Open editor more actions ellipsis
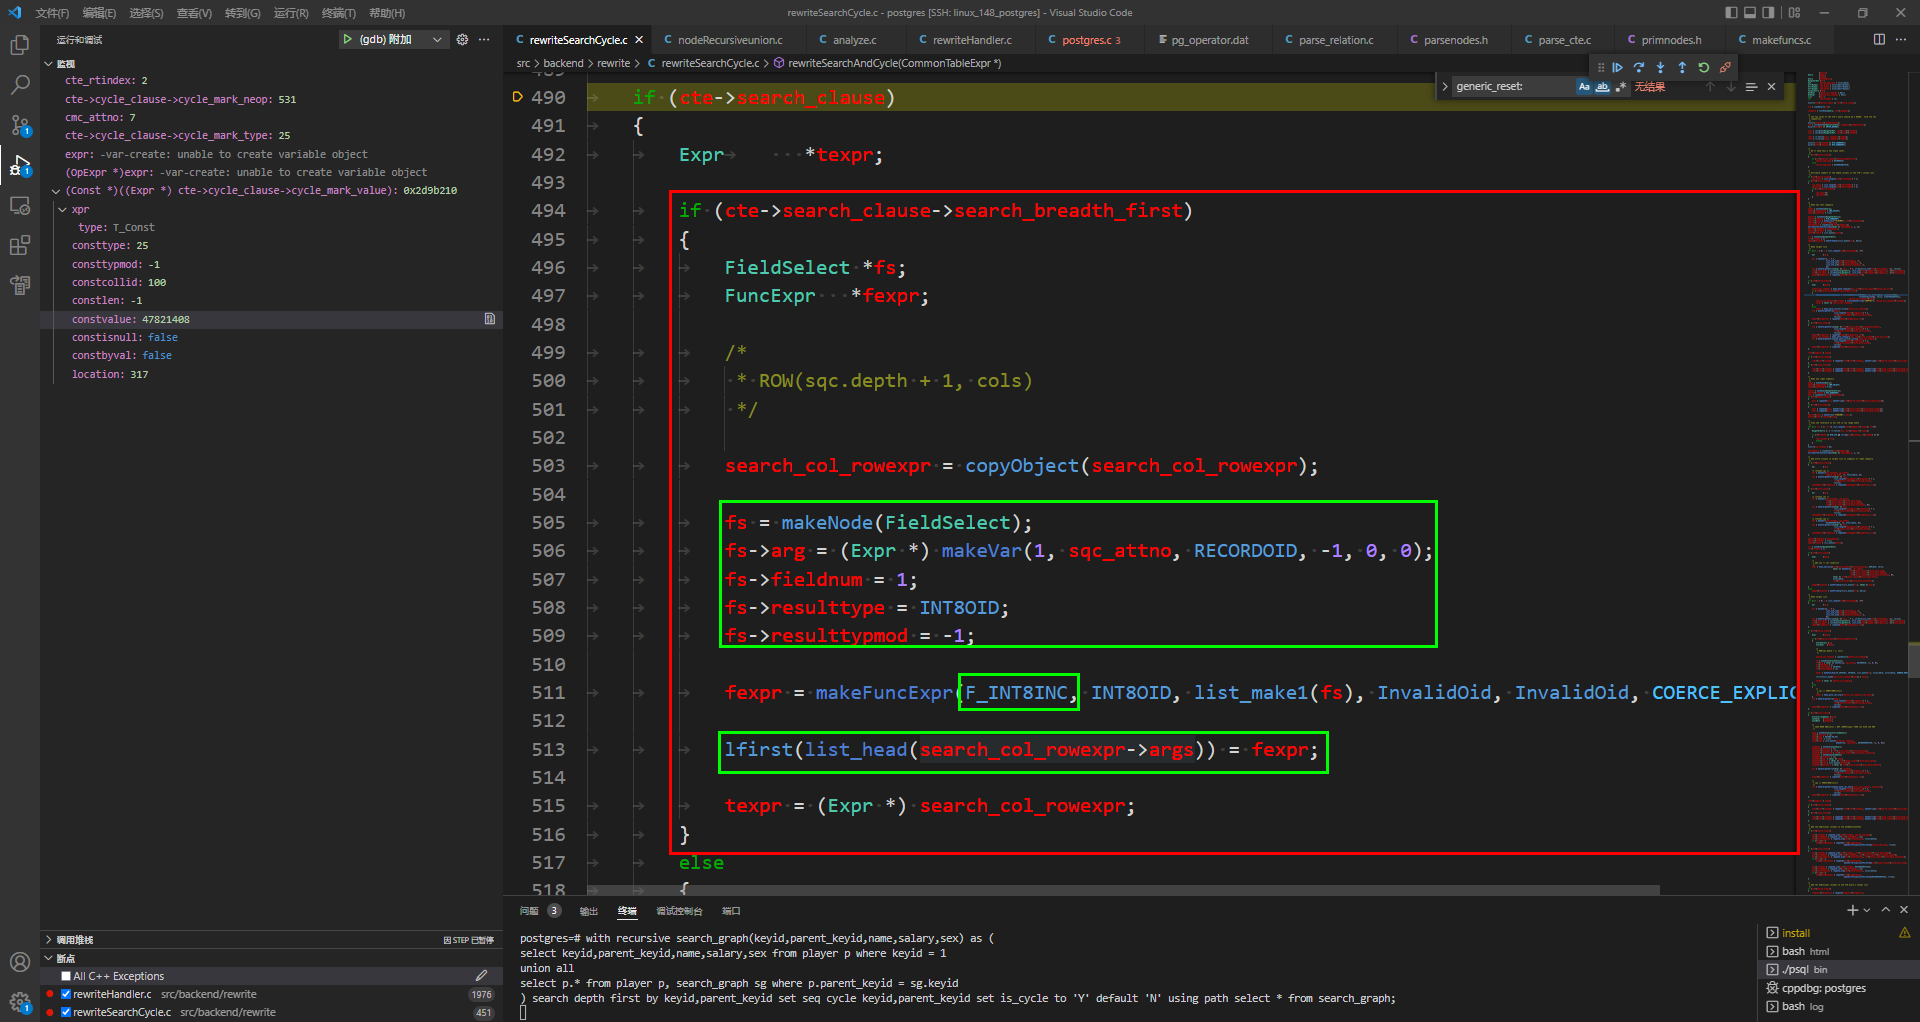This screenshot has width=1920, height=1022. 1902,39
